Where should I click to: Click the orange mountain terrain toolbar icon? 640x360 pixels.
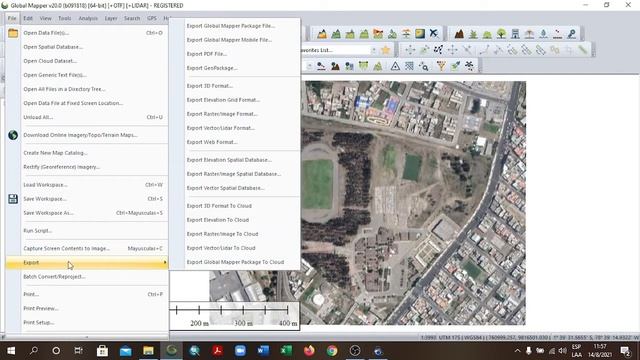(x=322, y=34)
